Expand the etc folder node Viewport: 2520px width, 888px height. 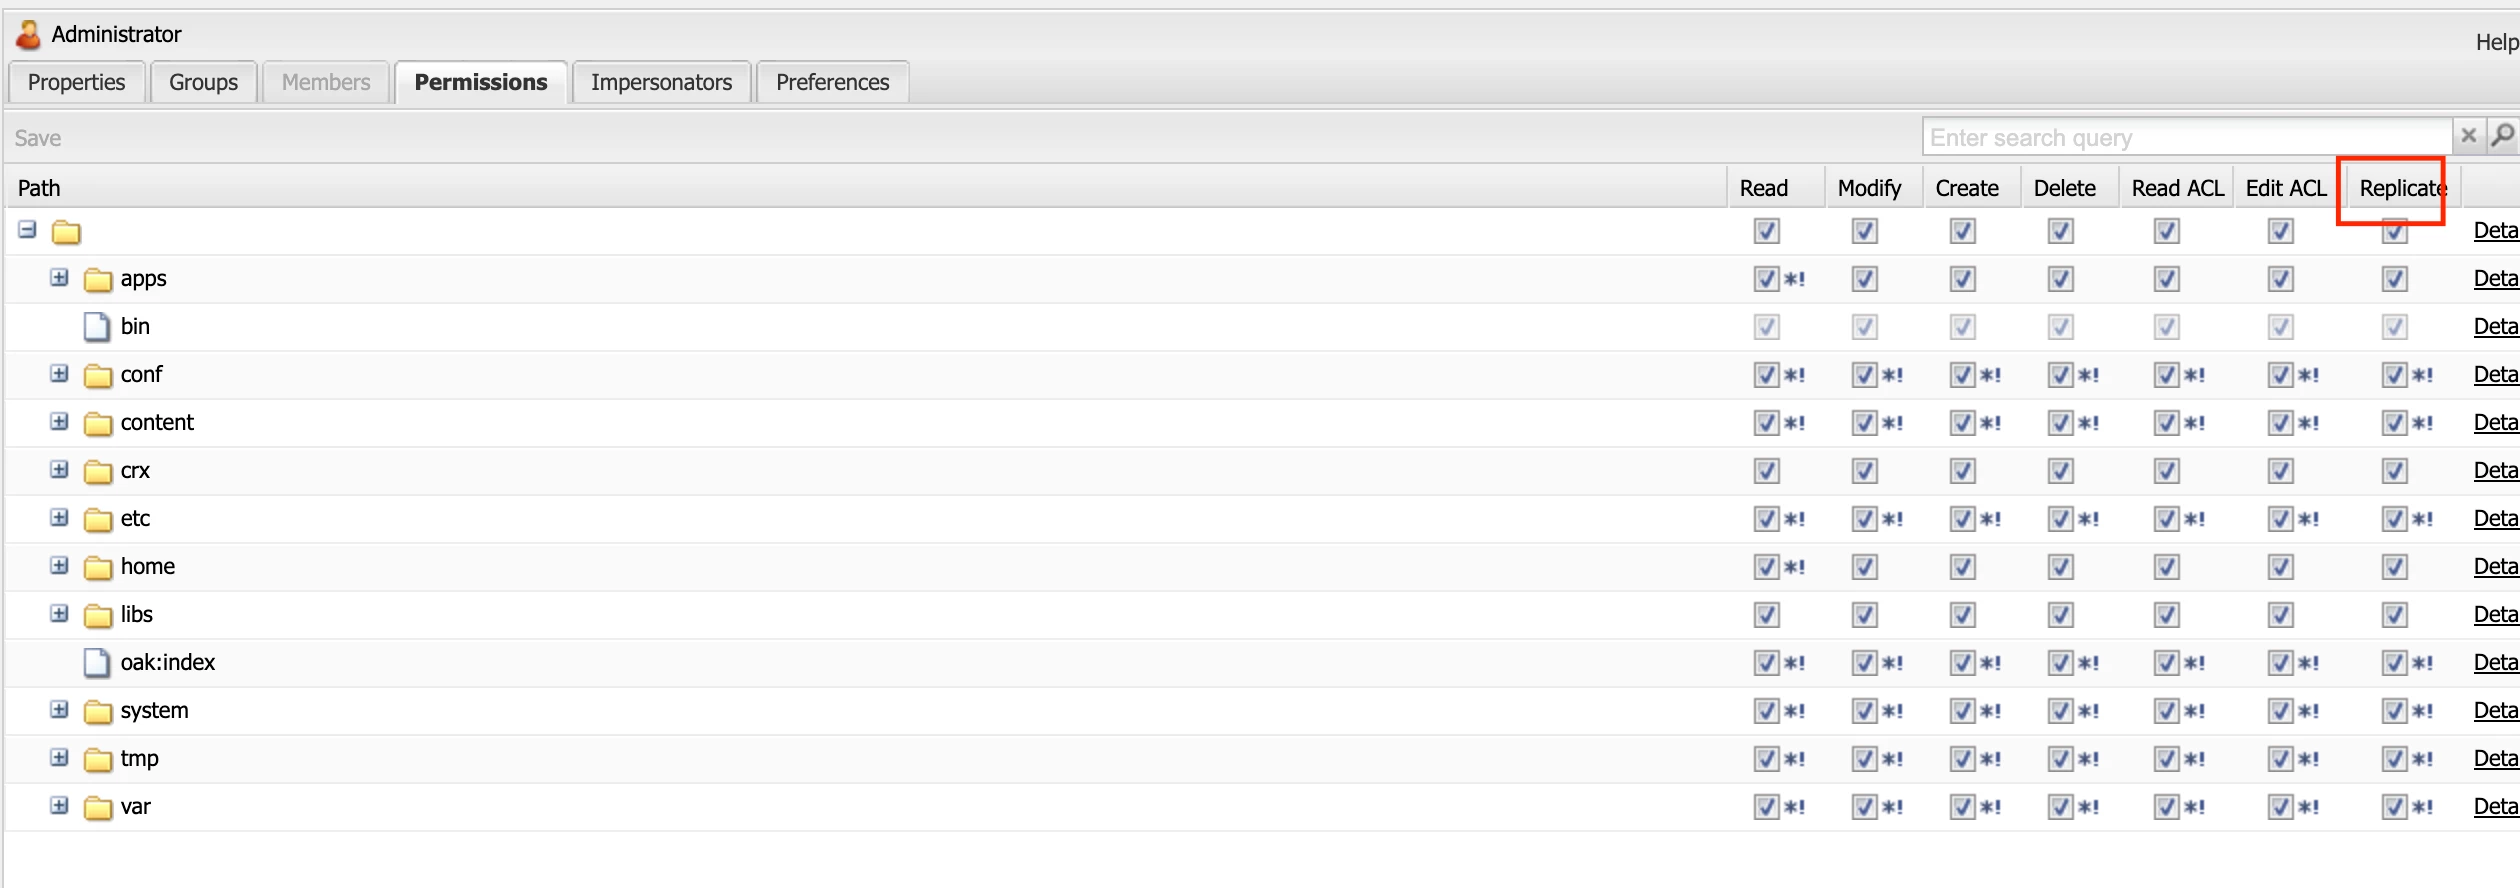point(59,518)
